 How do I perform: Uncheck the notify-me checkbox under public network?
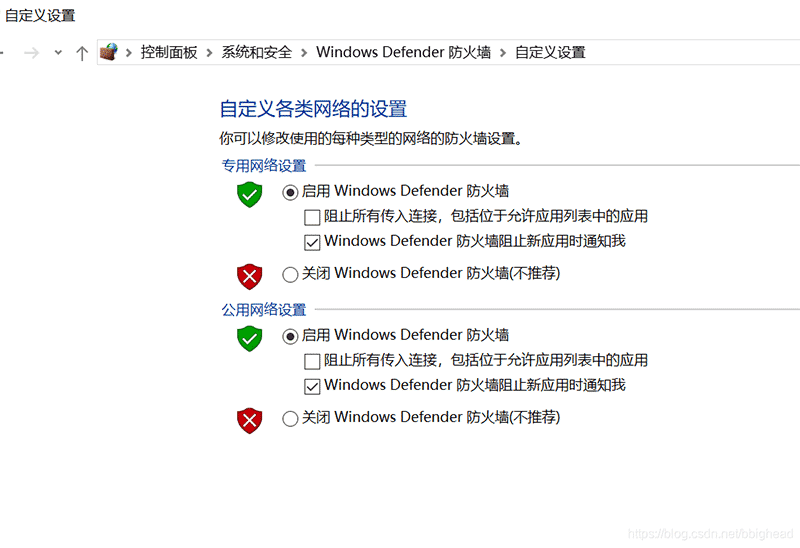pyautogui.click(x=312, y=386)
